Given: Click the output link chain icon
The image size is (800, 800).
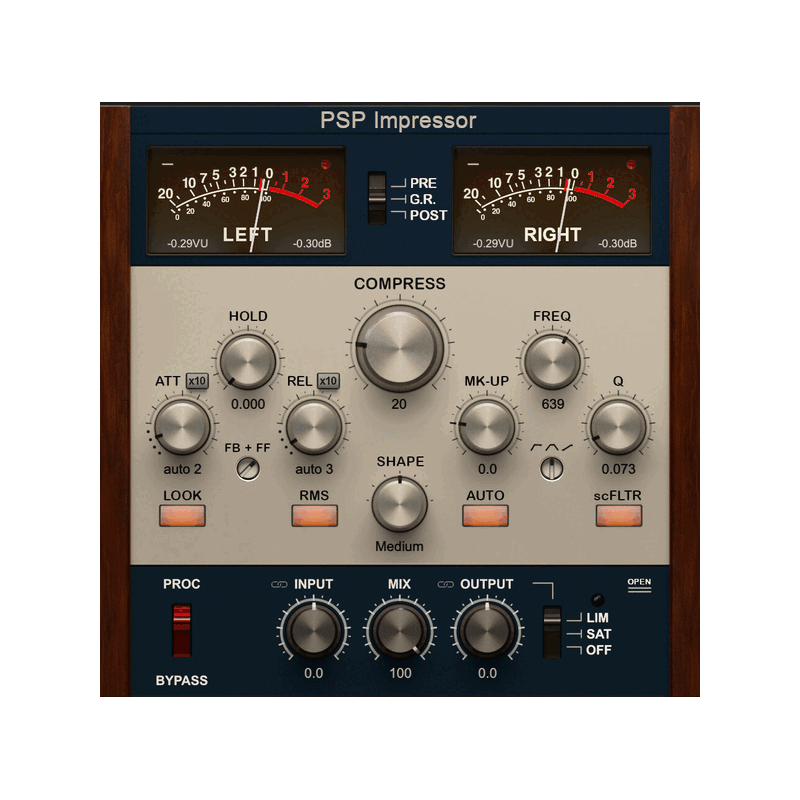Looking at the screenshot, I should [x=445, y=584].
